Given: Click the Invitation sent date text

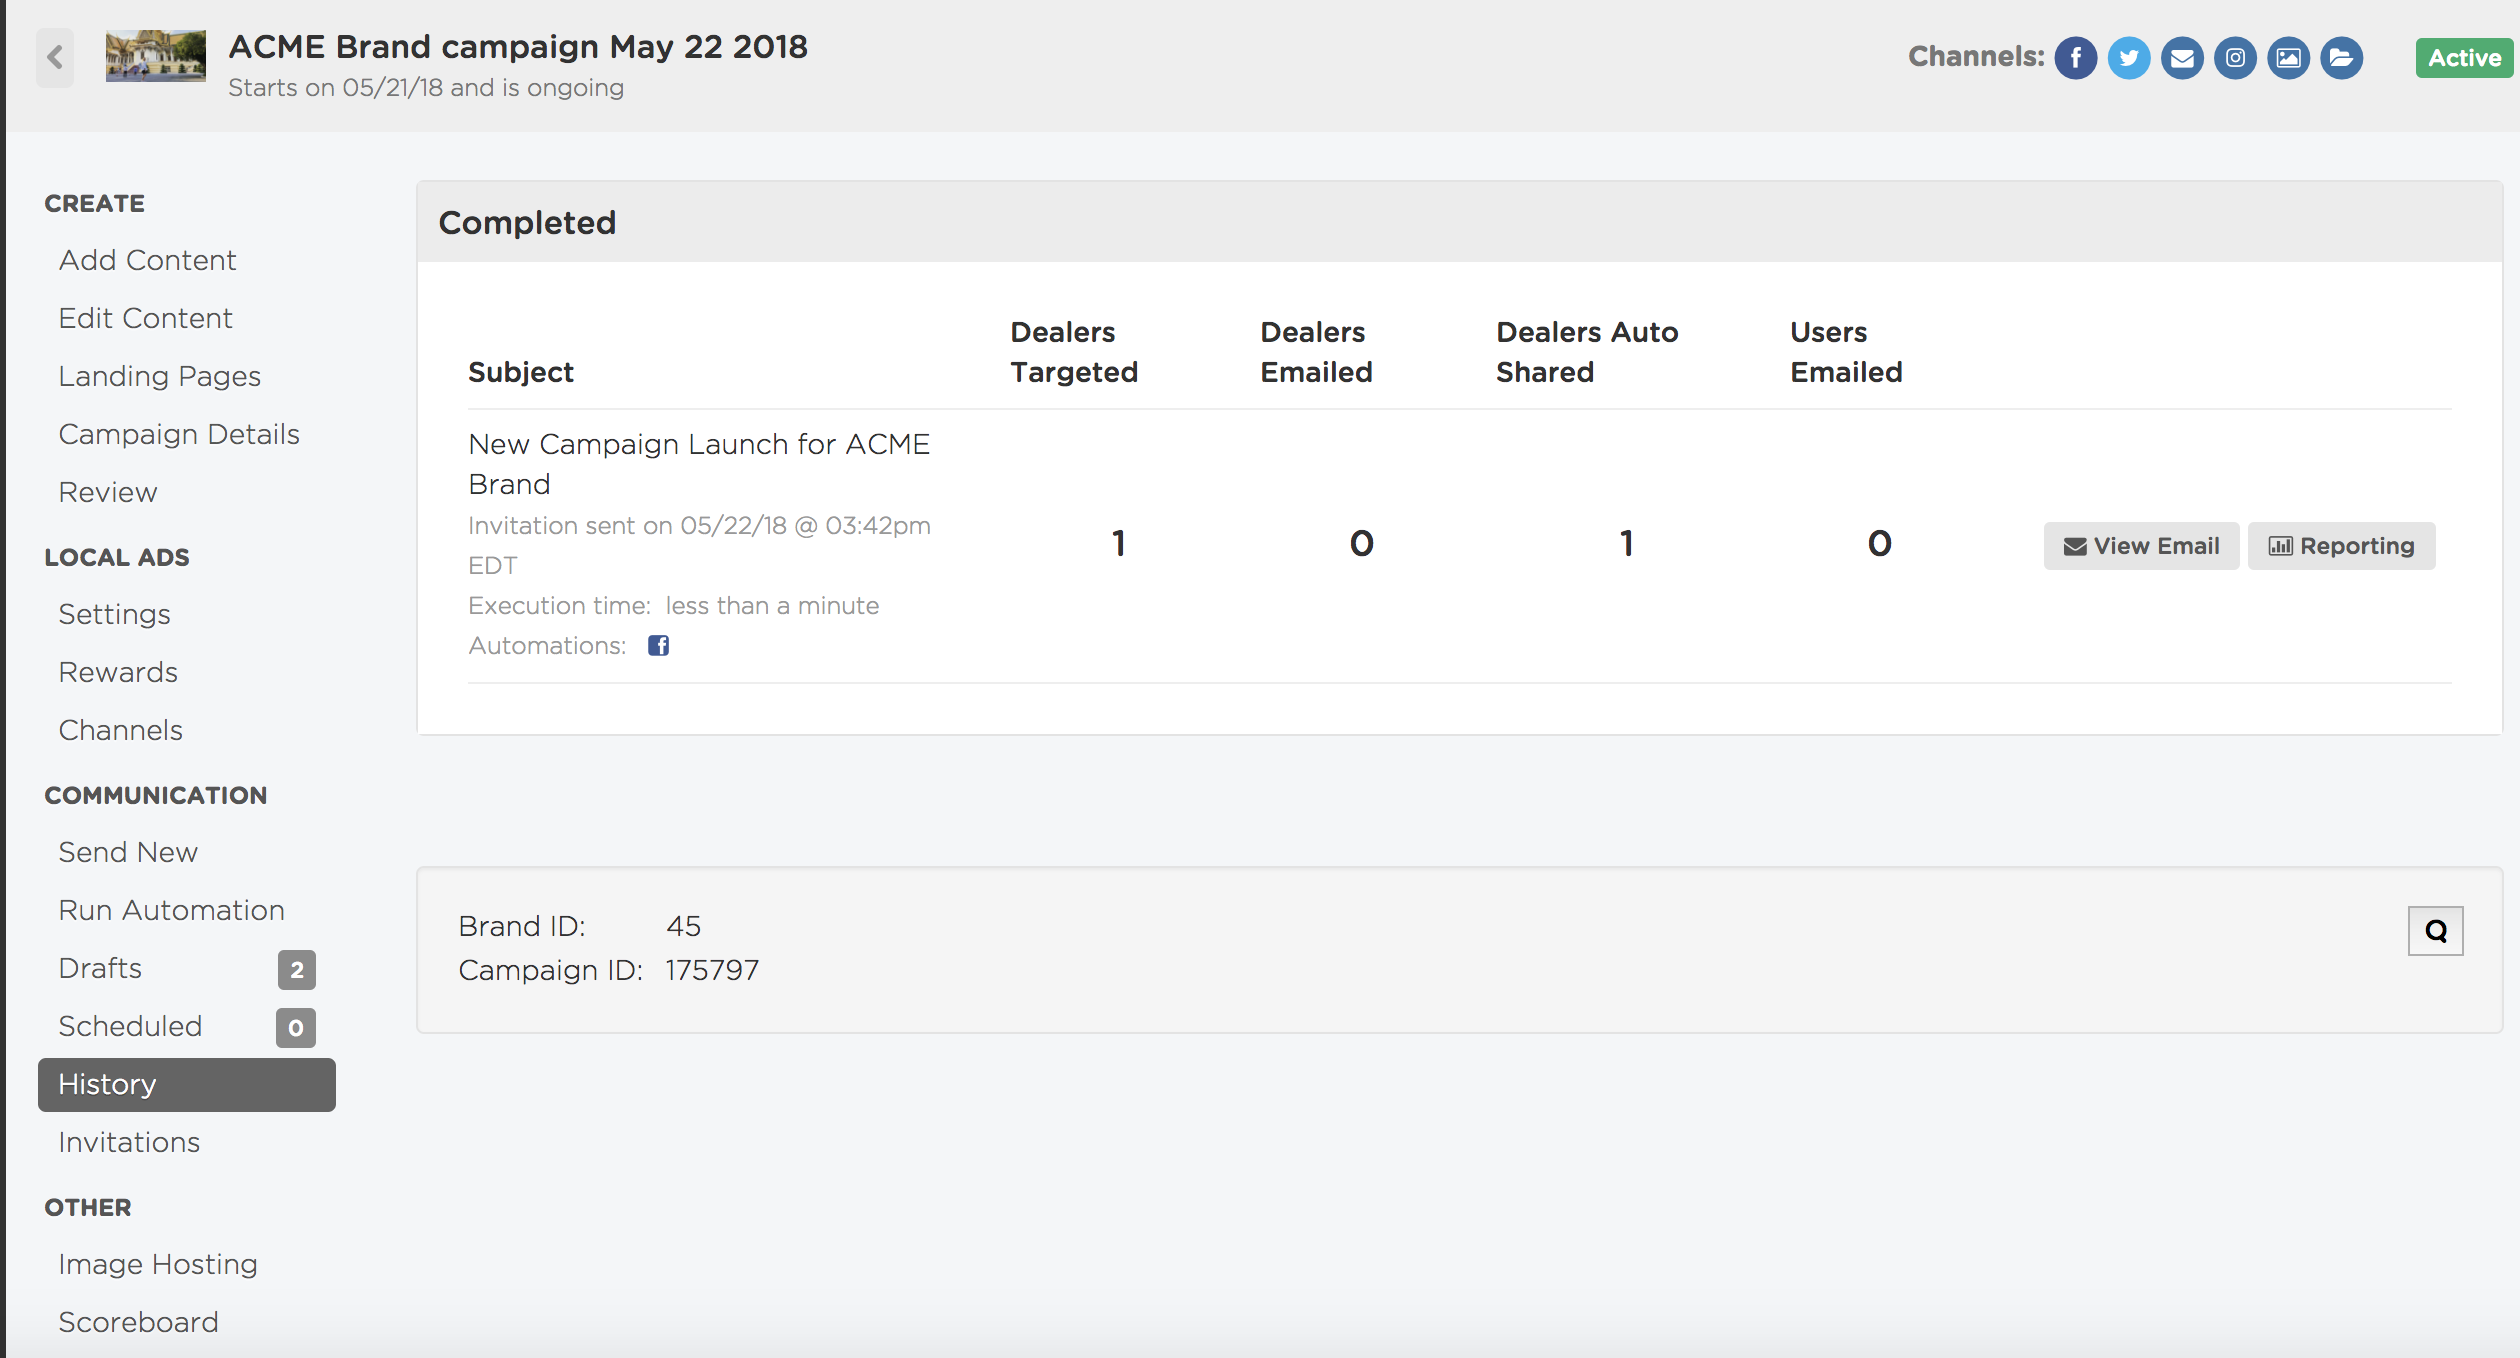Looking at the screenshot, I should (699, 545).
